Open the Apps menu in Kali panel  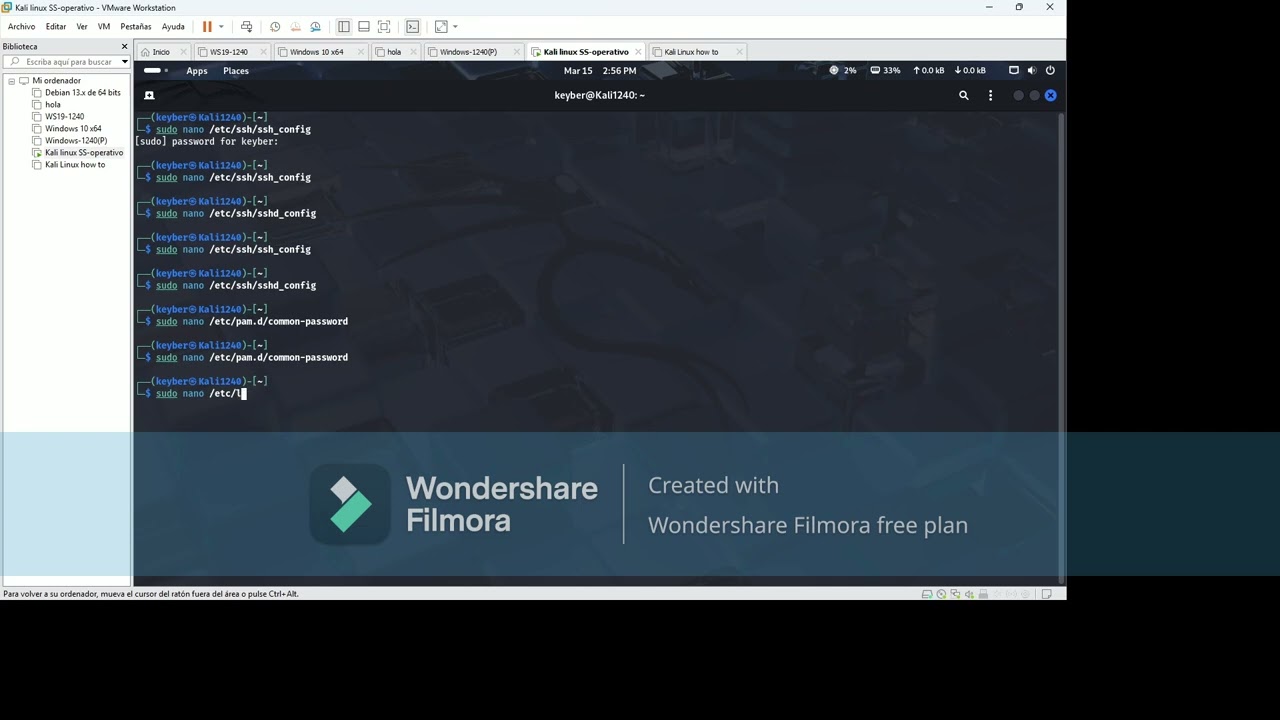(x=197, y=71)
